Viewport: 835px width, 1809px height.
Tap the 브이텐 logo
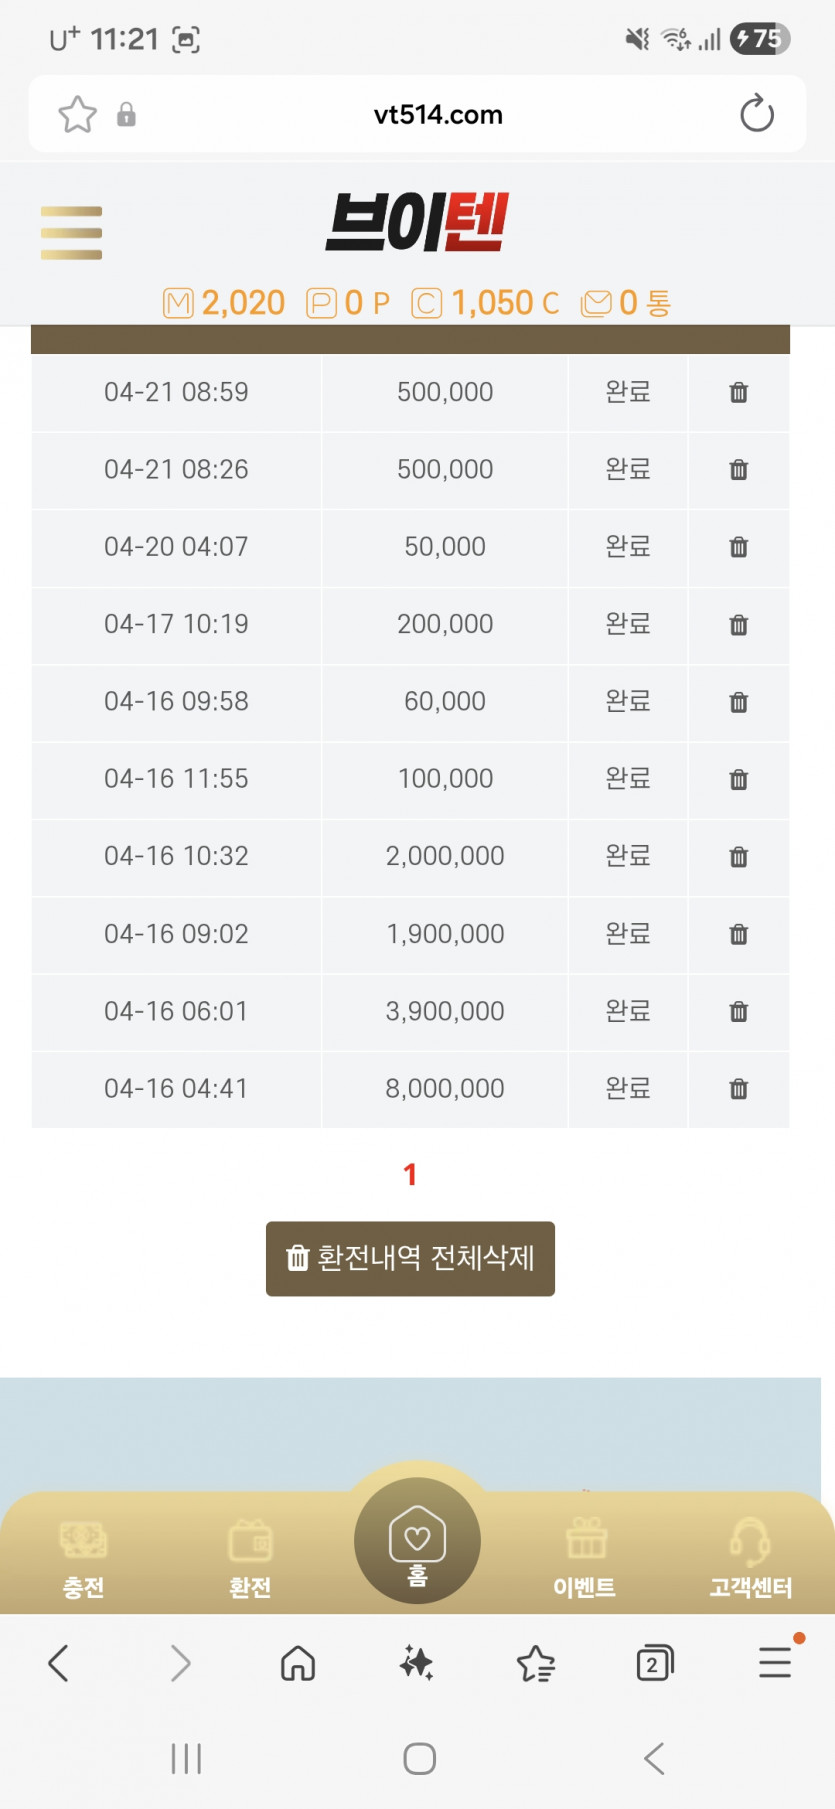417,222
